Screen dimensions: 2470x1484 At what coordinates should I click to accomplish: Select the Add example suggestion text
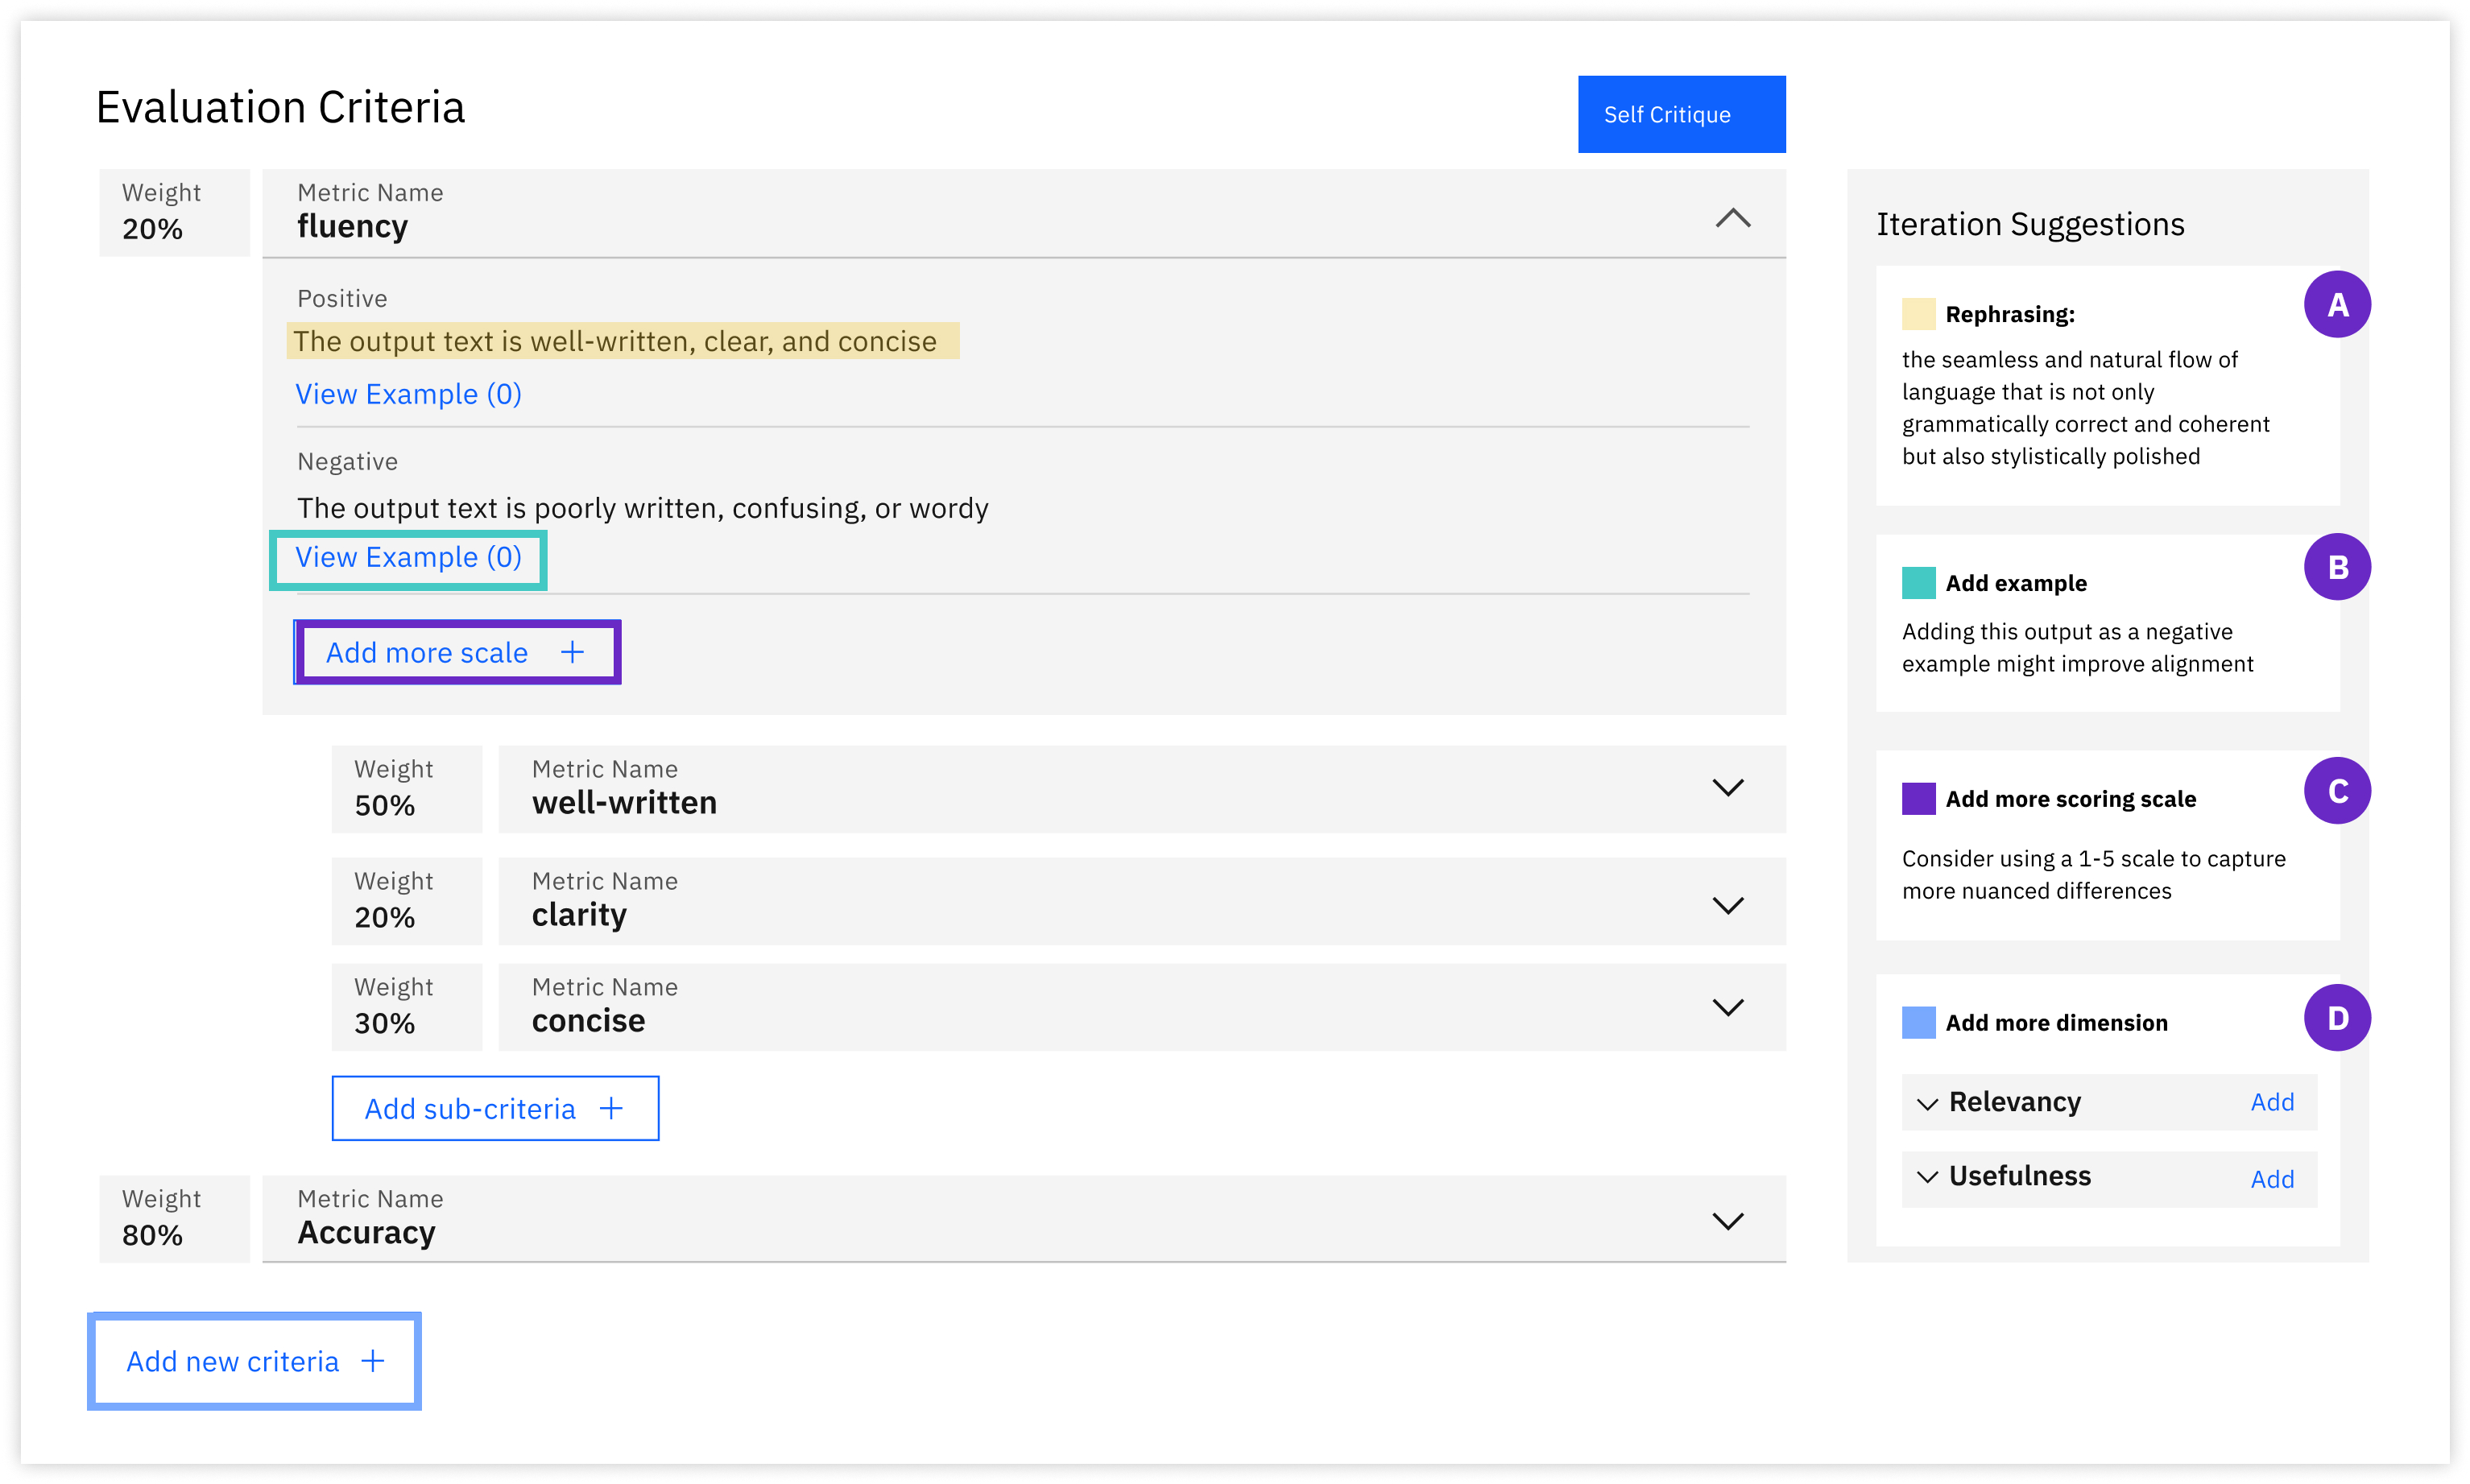coord(2077,647)
